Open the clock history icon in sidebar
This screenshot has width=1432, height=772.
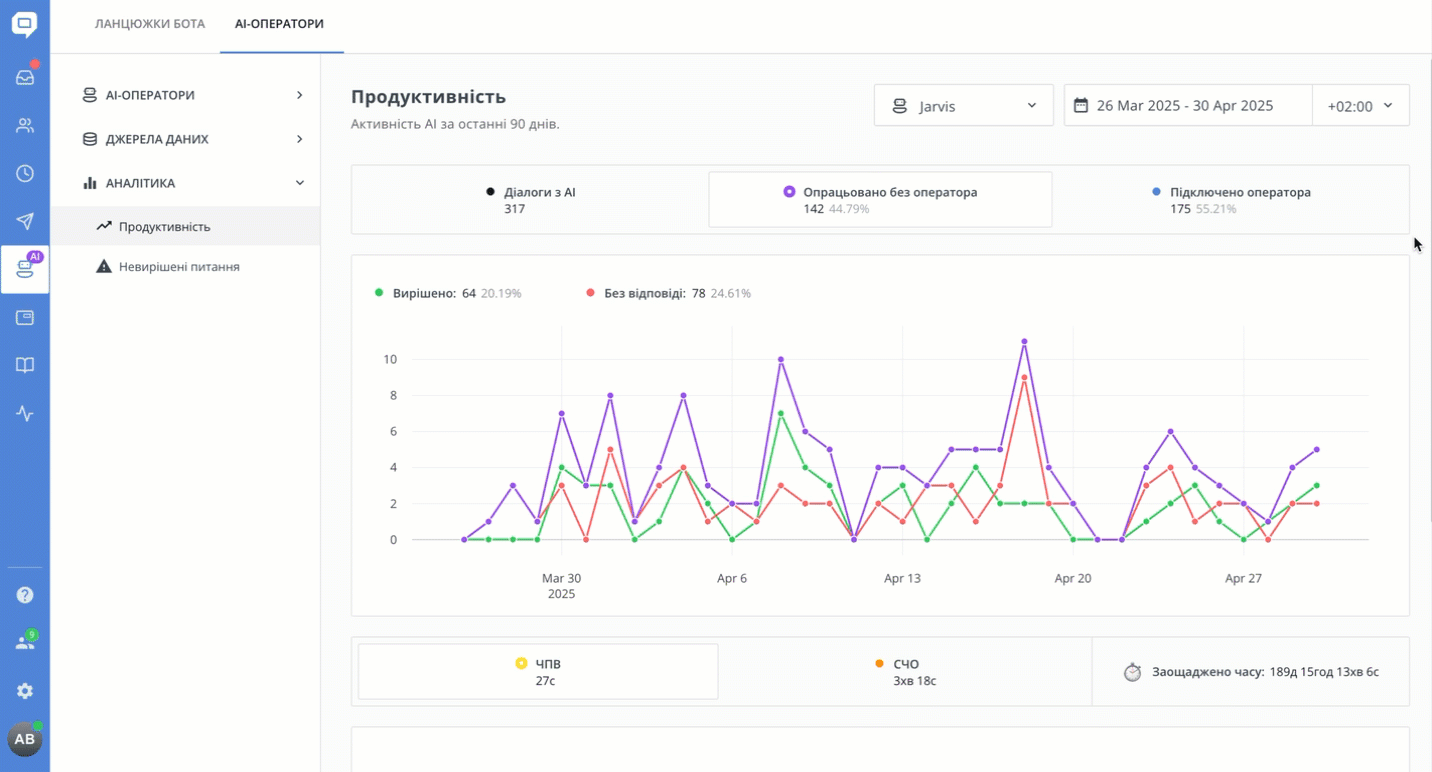(x=25, y=174)
